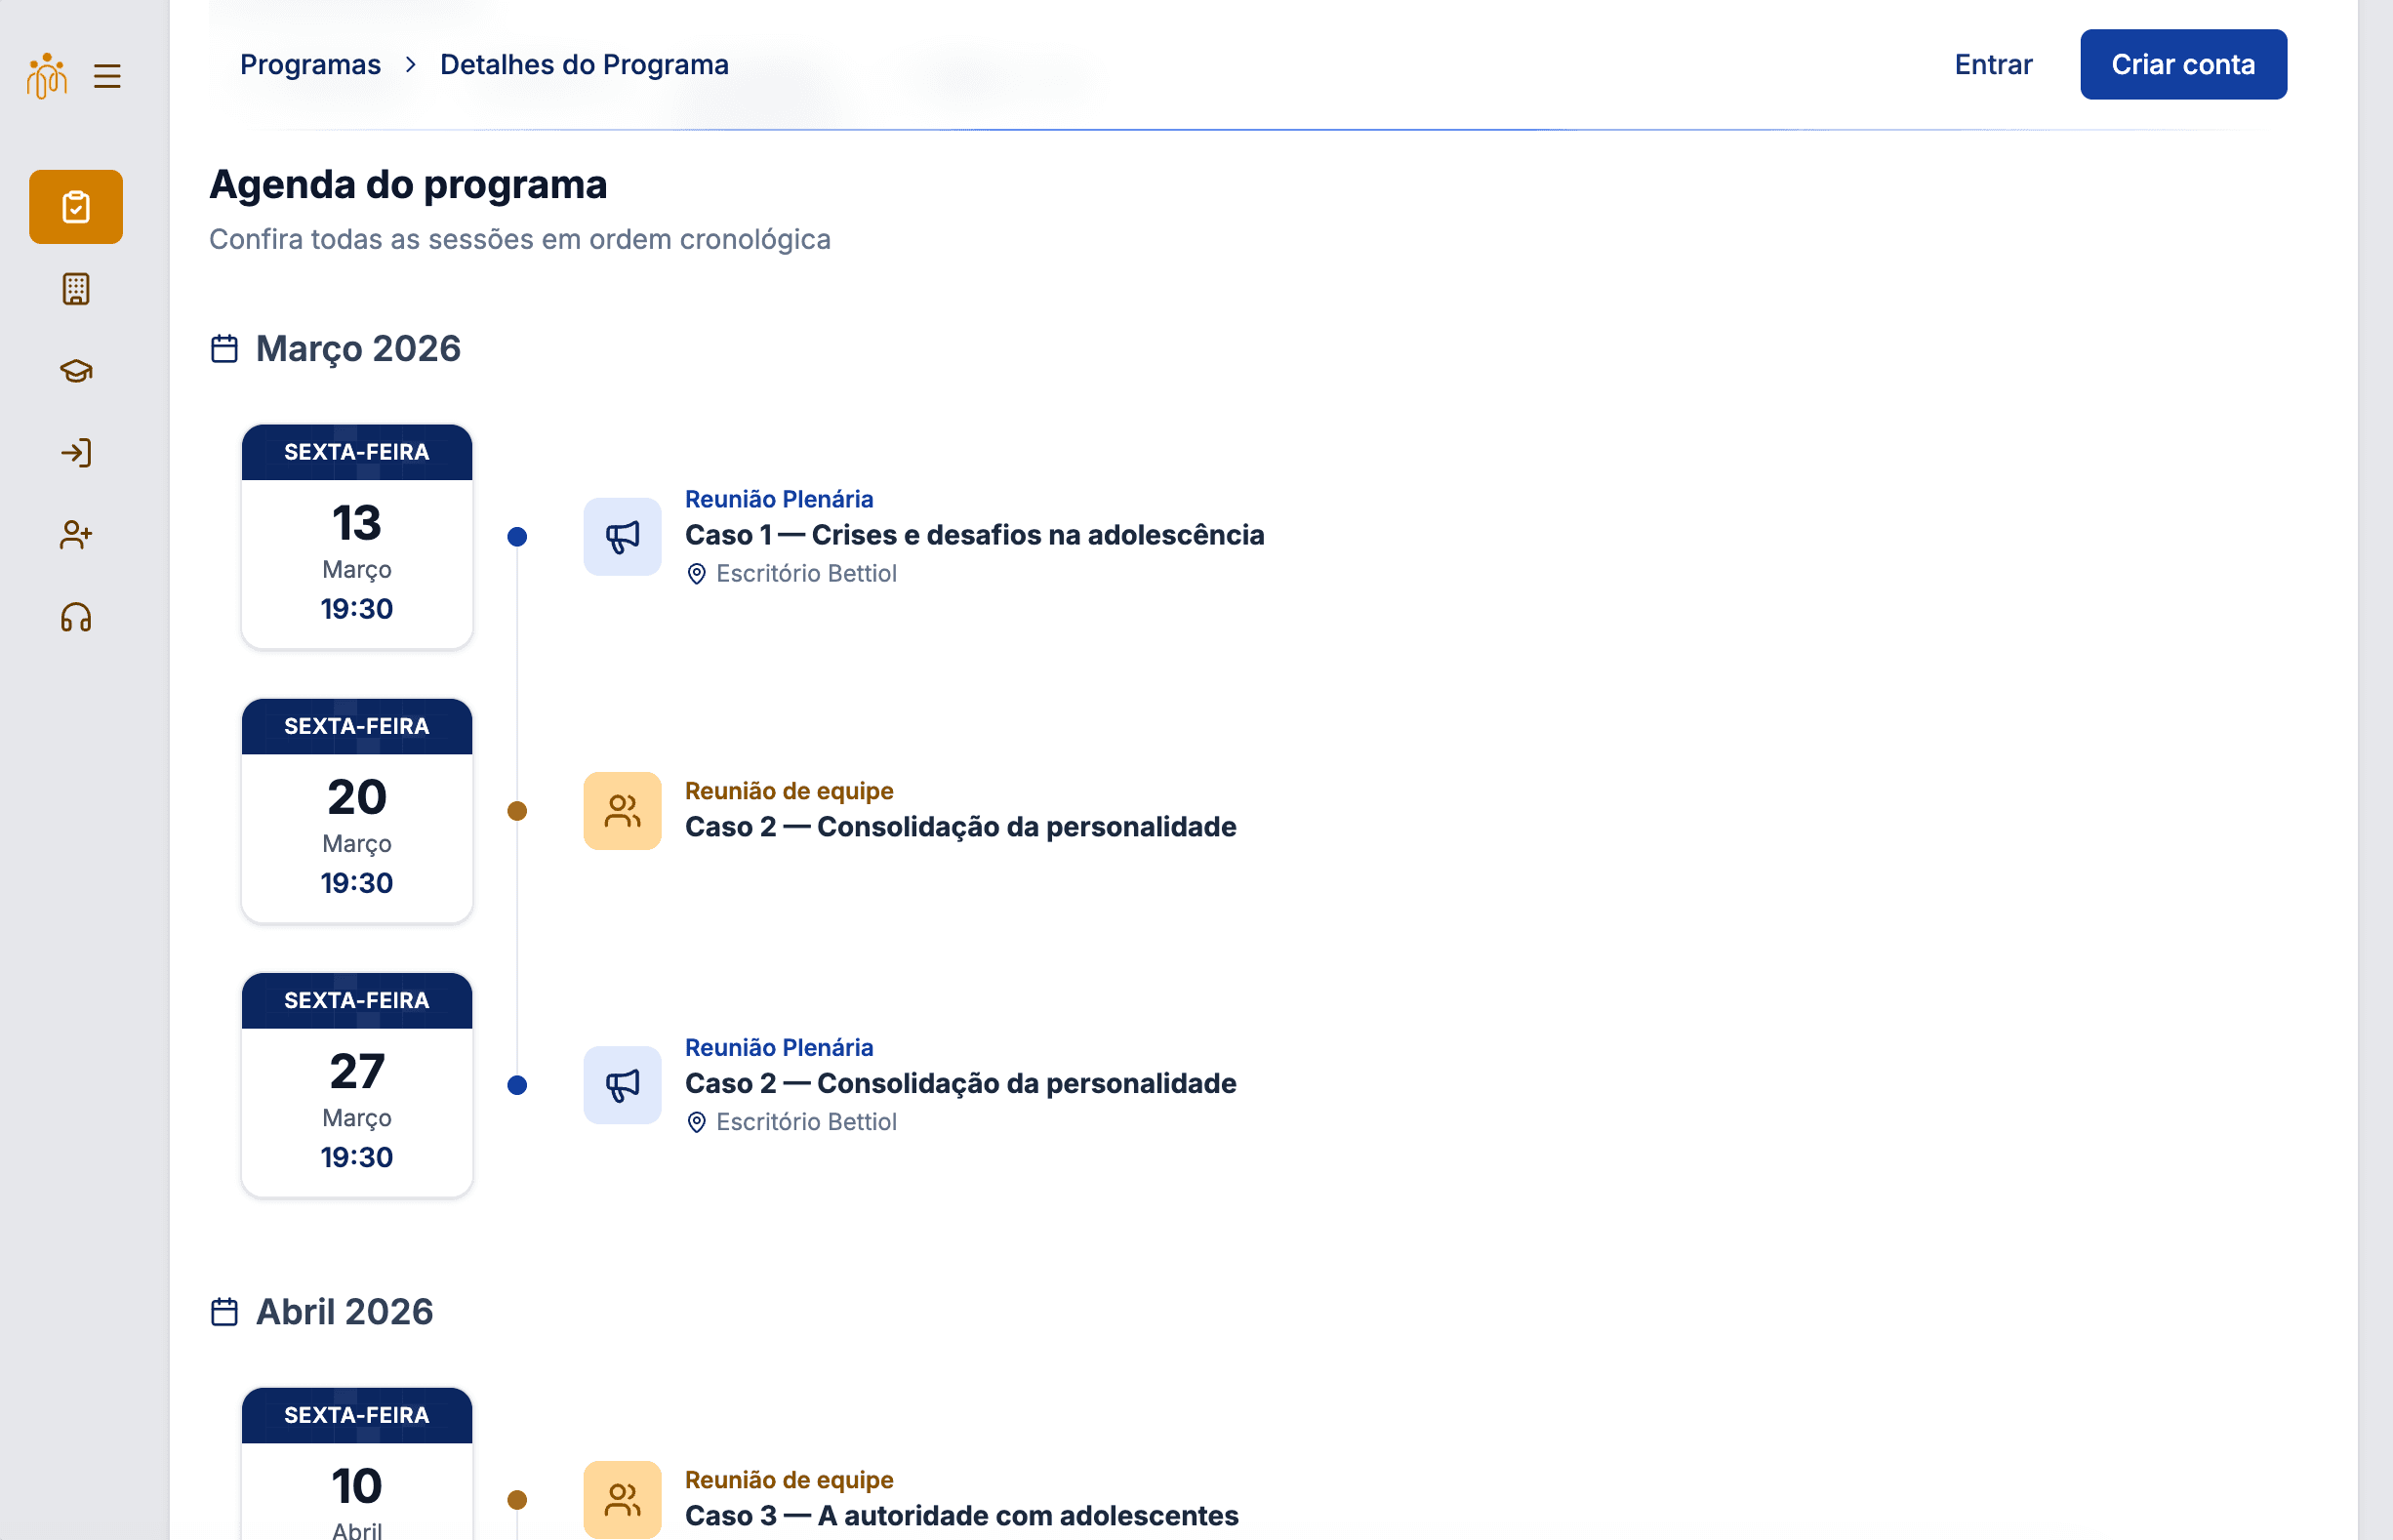The image size is (2393, 1540).
Task: Click the Entrar link
Action: [1992, 64]
